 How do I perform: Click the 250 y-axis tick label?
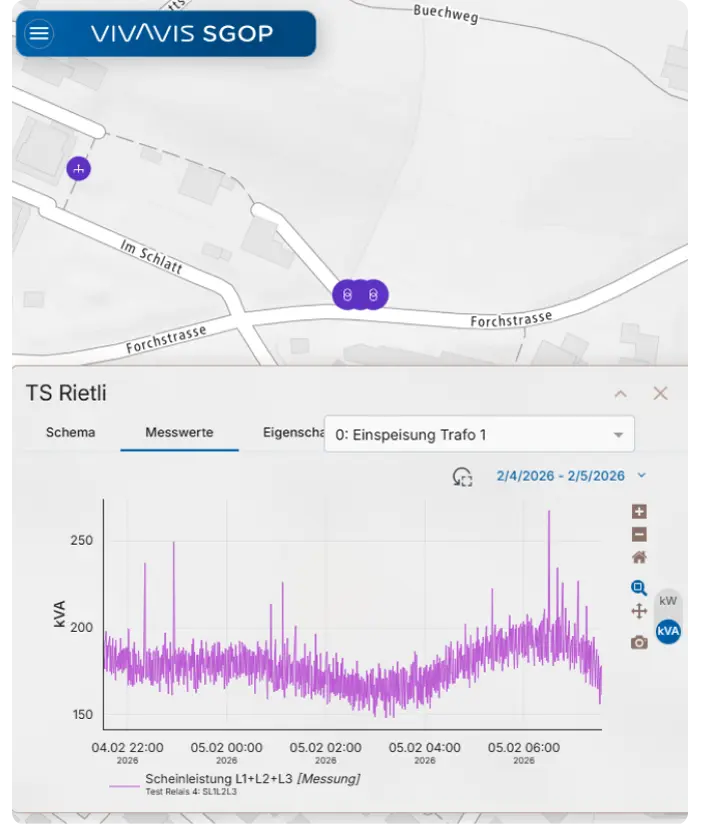82,540
